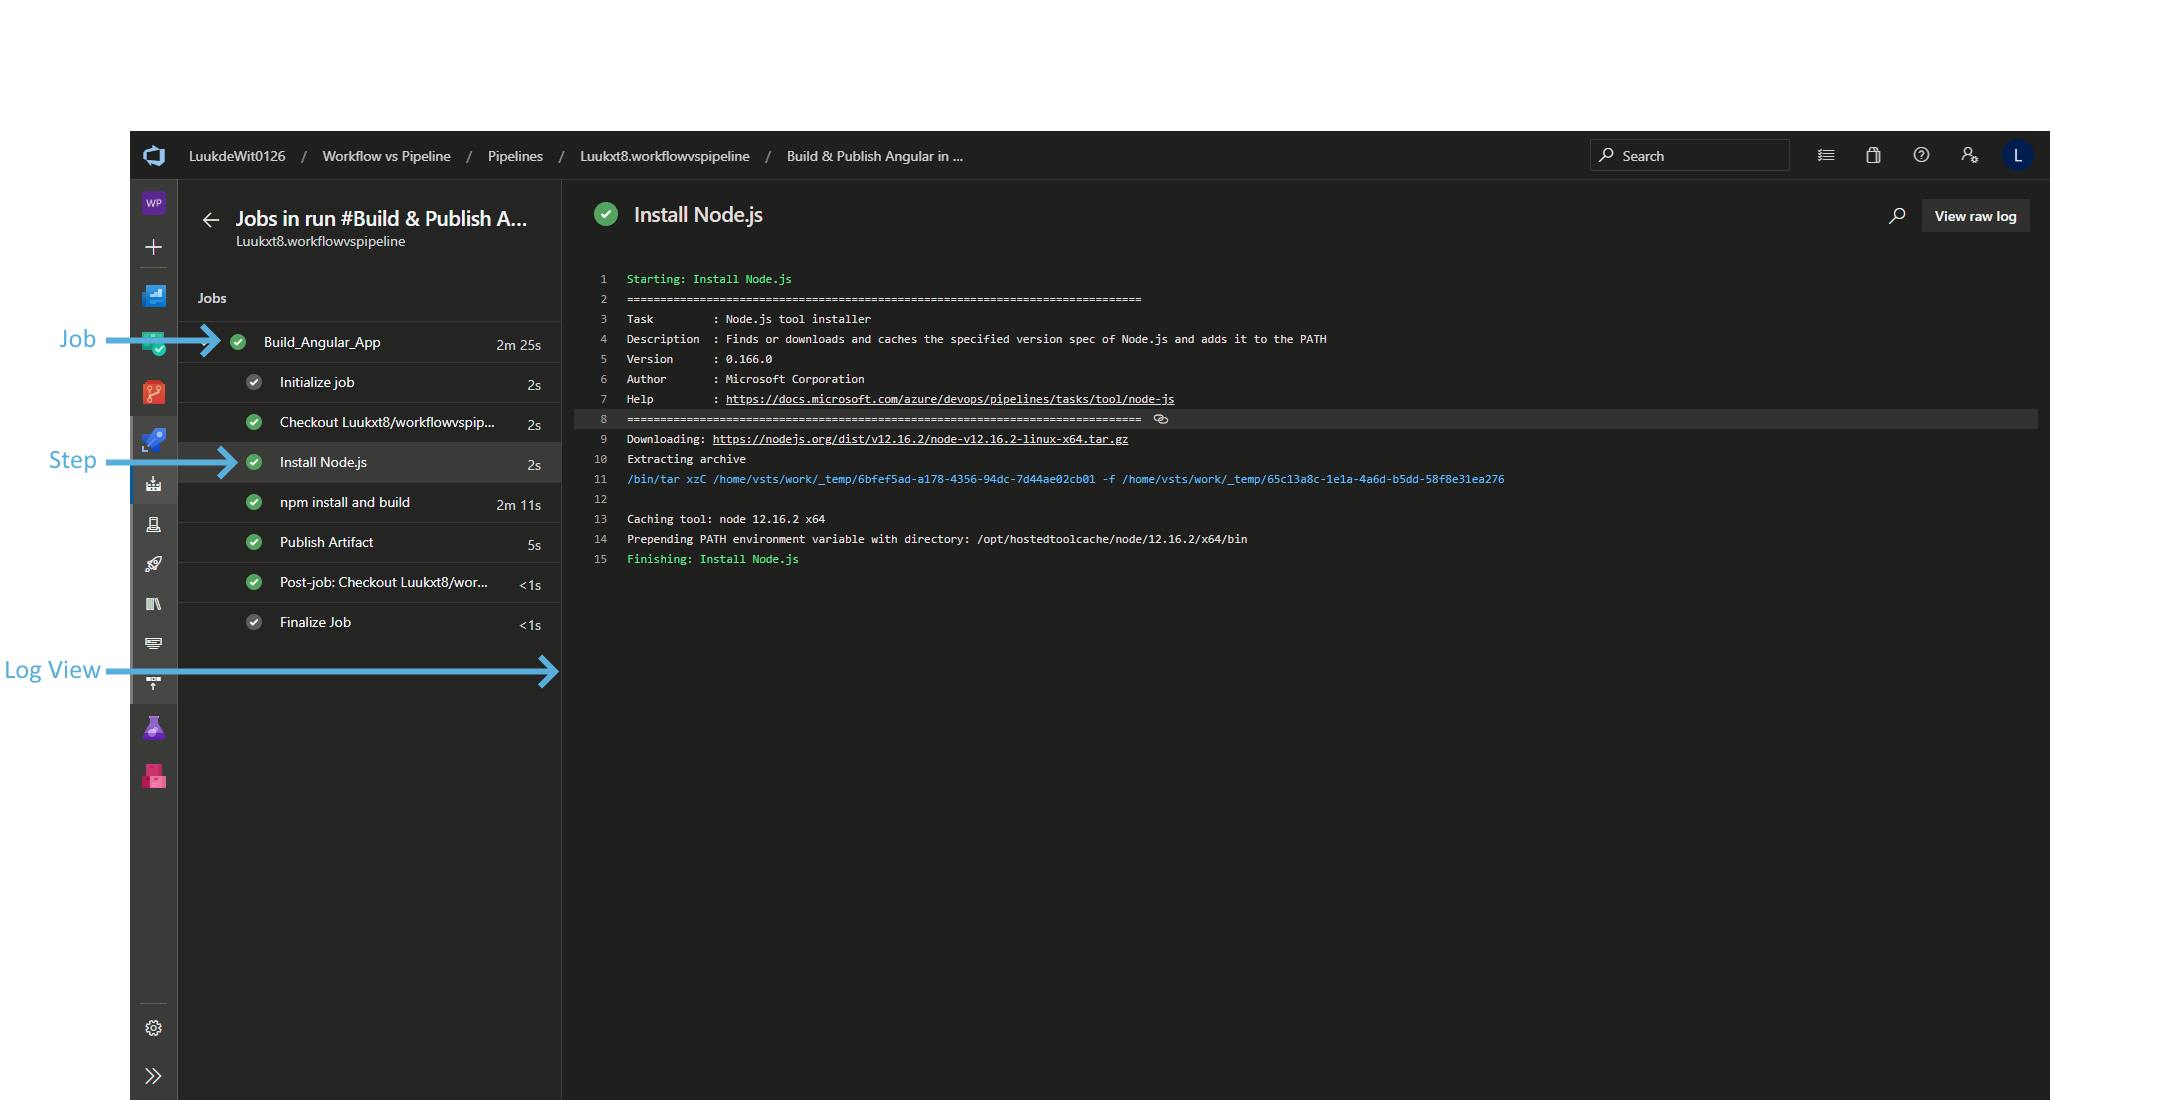Select the Publish Artifact step
Screen dimensions: 2180x1100
pyautogui.click(x=326, y=542)
